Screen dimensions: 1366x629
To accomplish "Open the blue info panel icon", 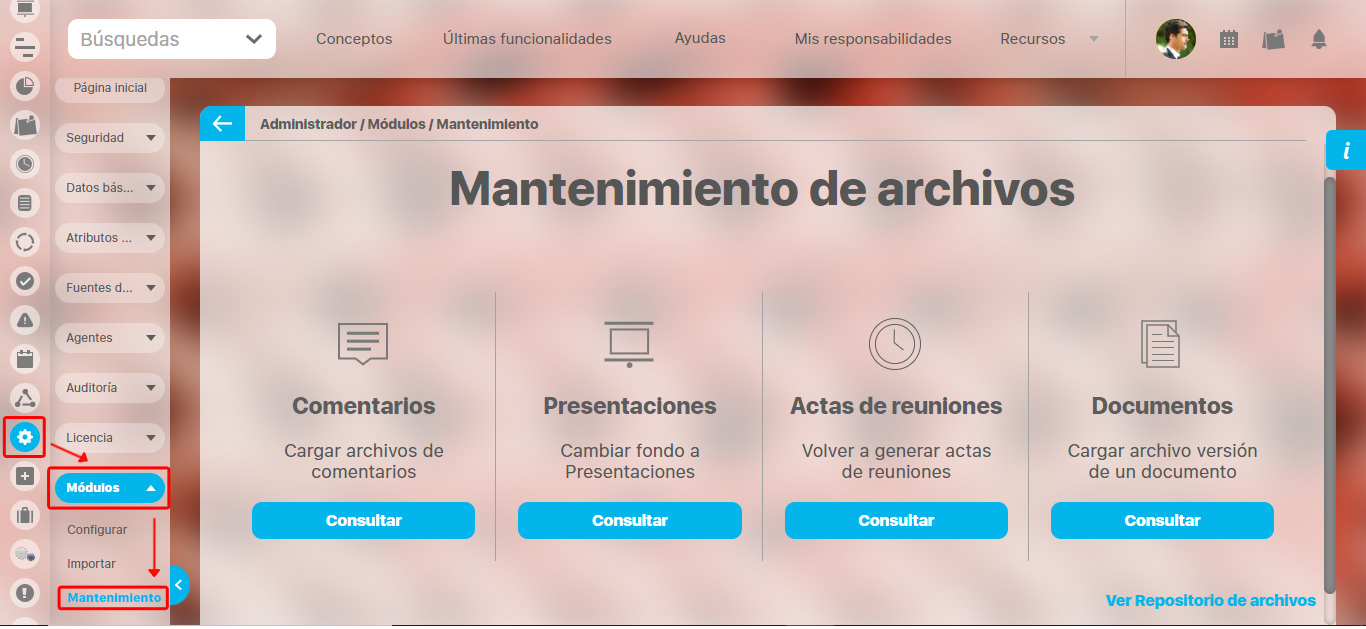I will 1346,151.
